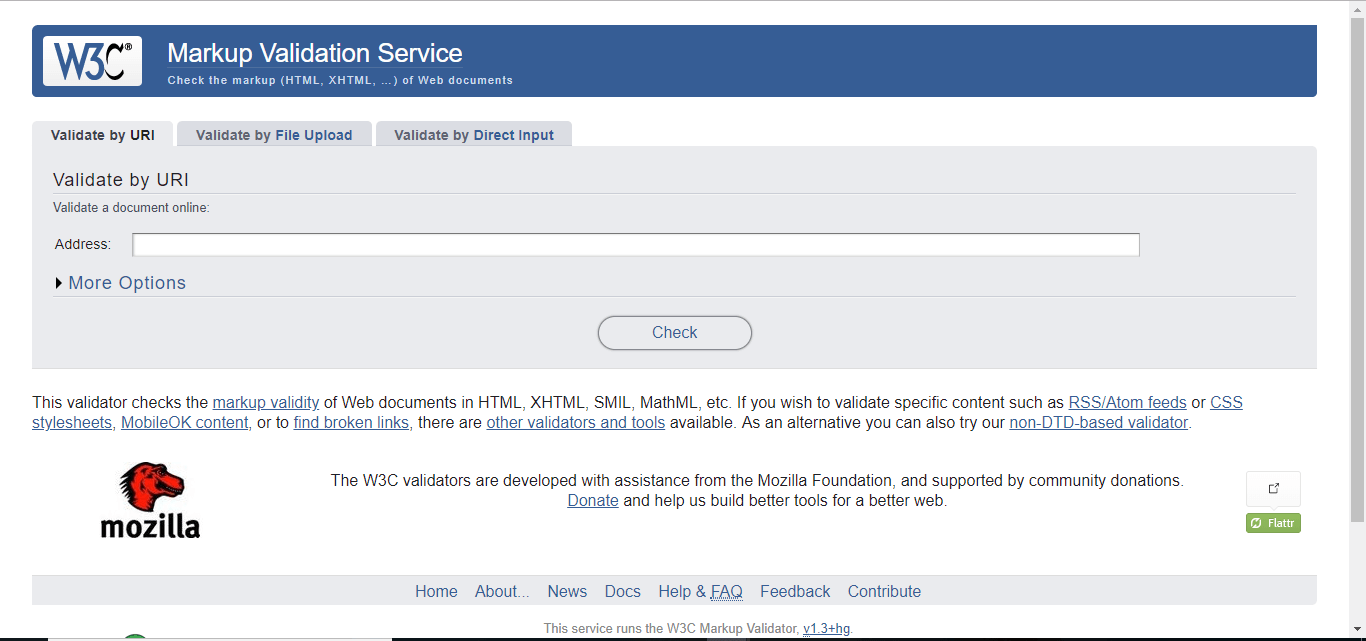1366x641 pixels.
Task: Click the find broken links link
Action: 351,423
